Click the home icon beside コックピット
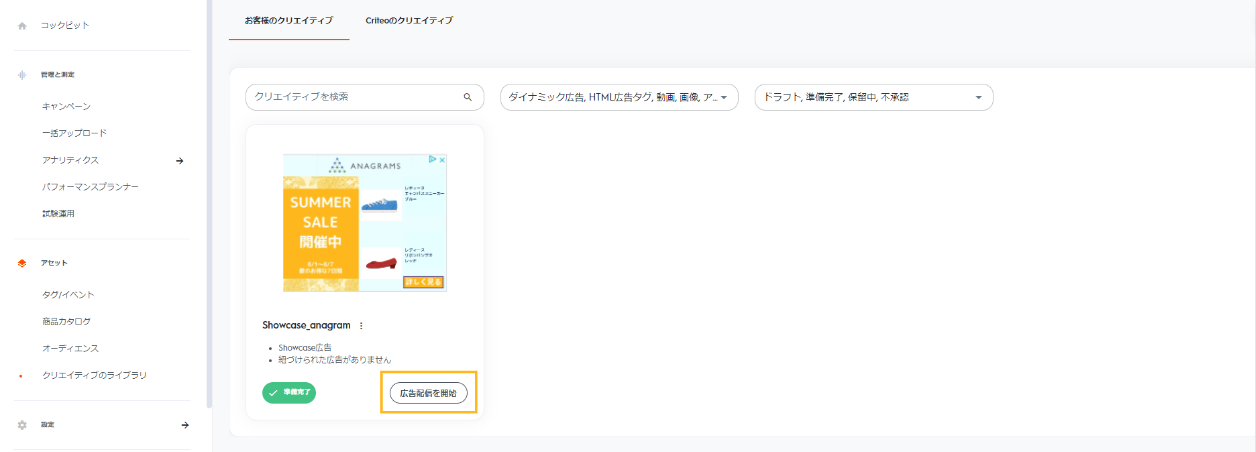 pyautogui.click(x=22, y=26)
